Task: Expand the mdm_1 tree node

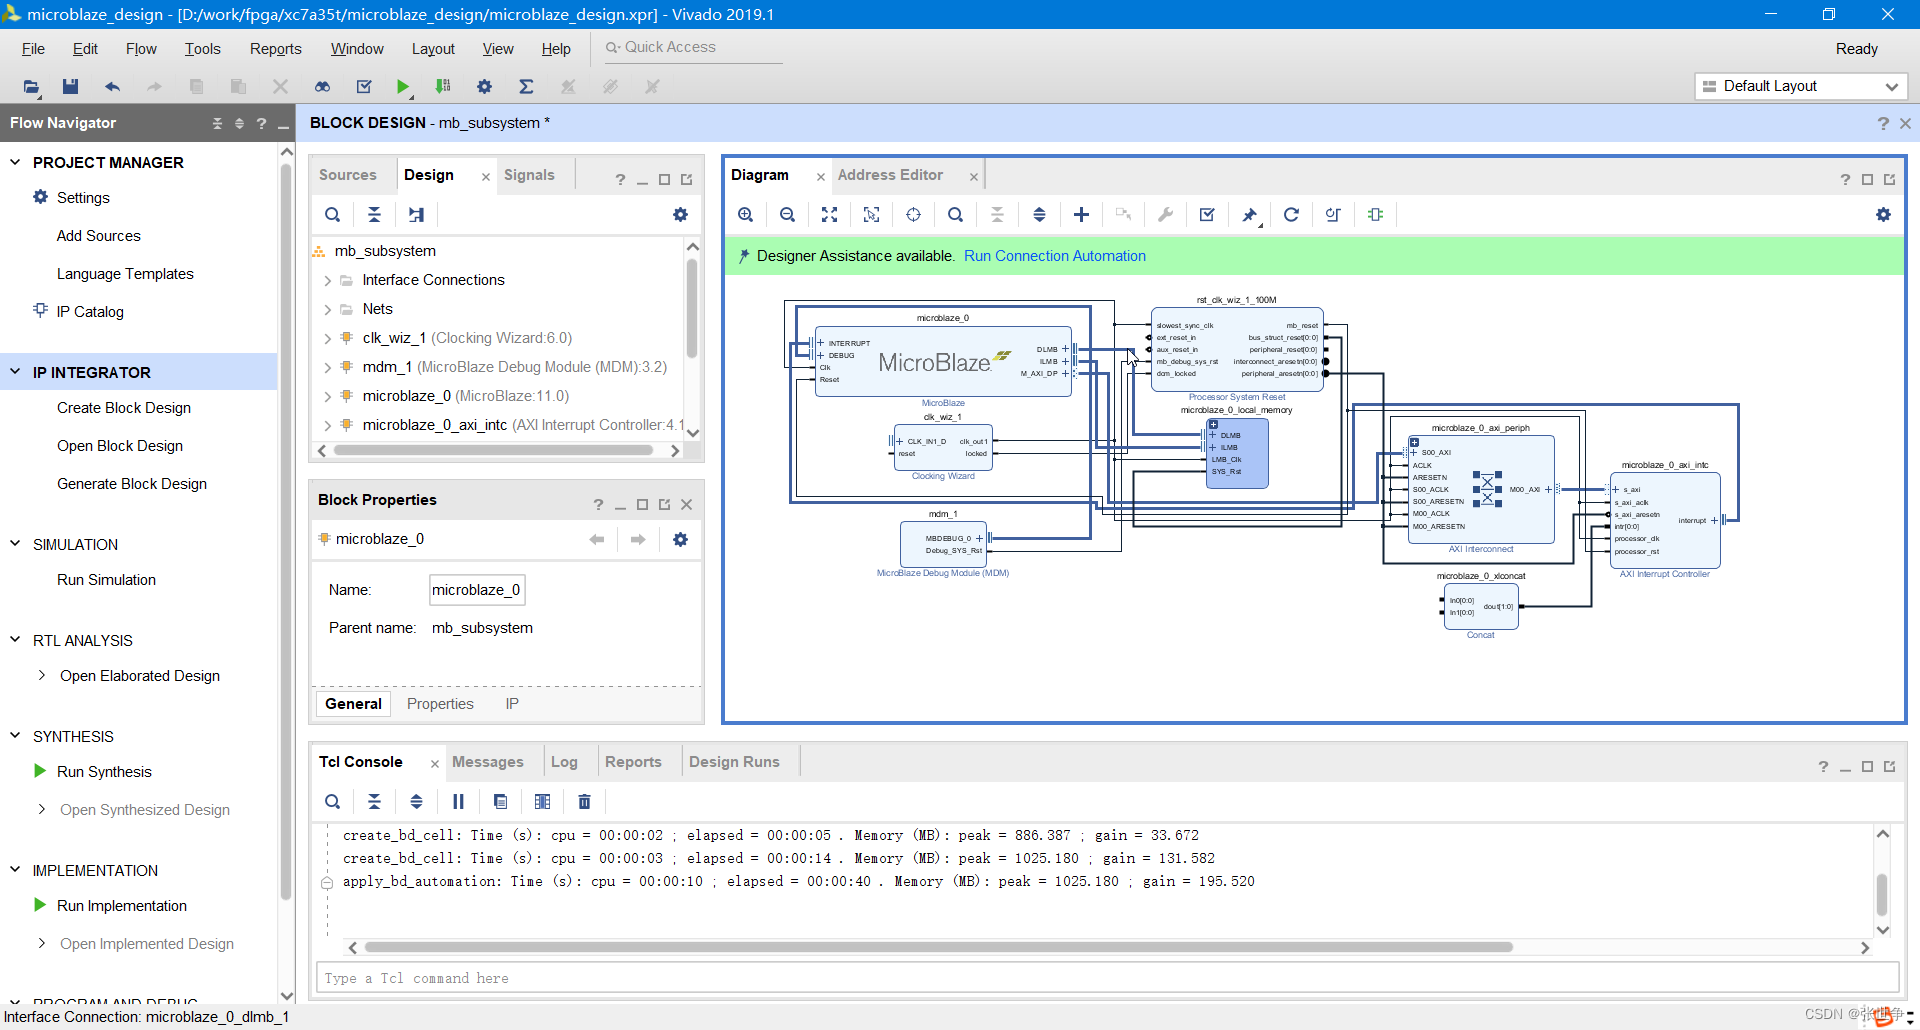Action: tap(327, 368)
